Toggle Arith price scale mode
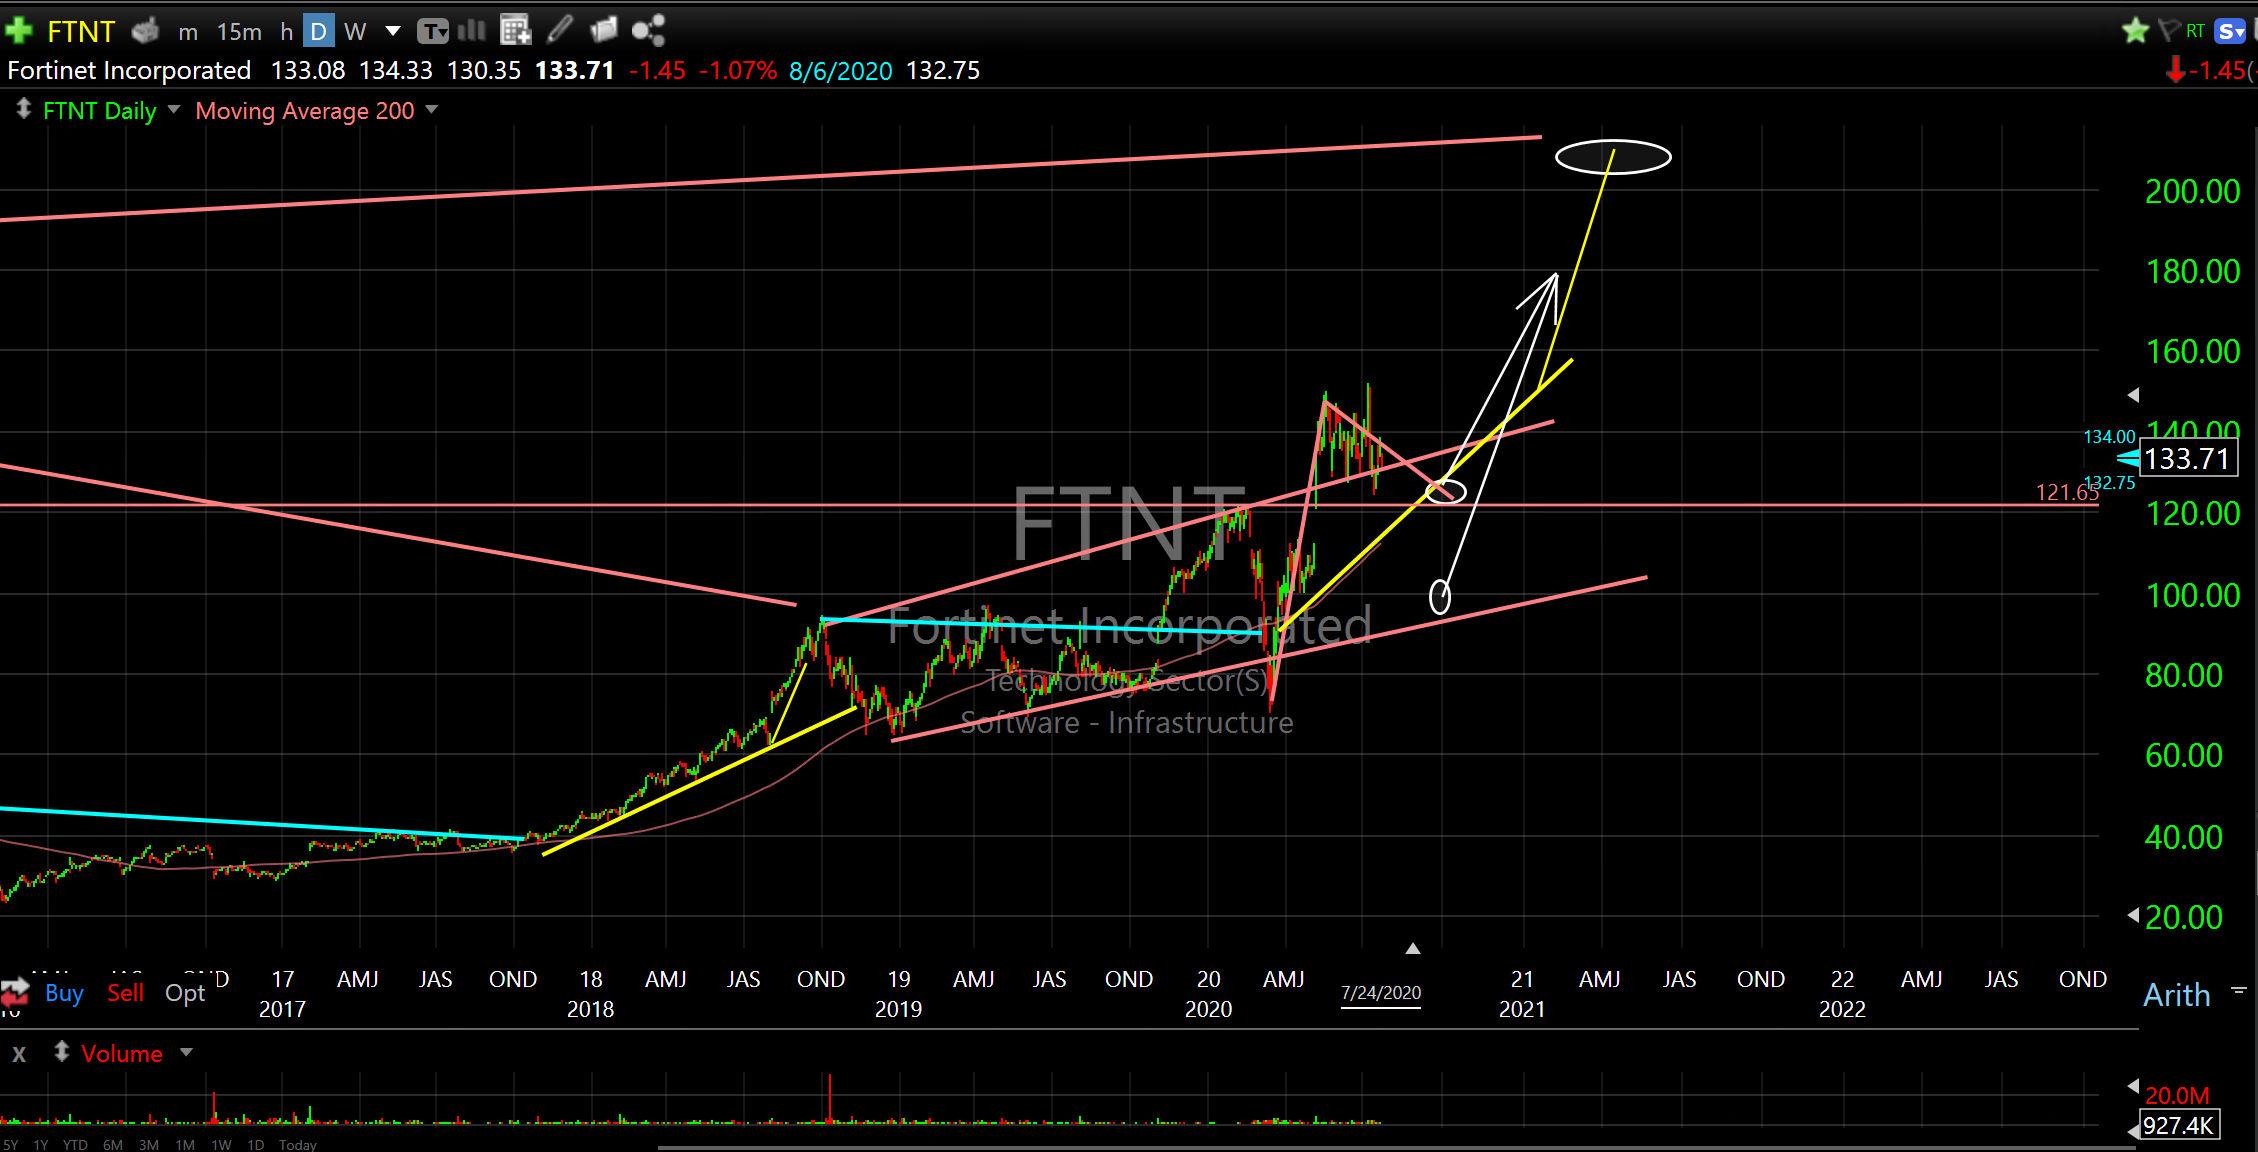Viewport: 2258px width, 1152px height. [x=2176, y=995]
